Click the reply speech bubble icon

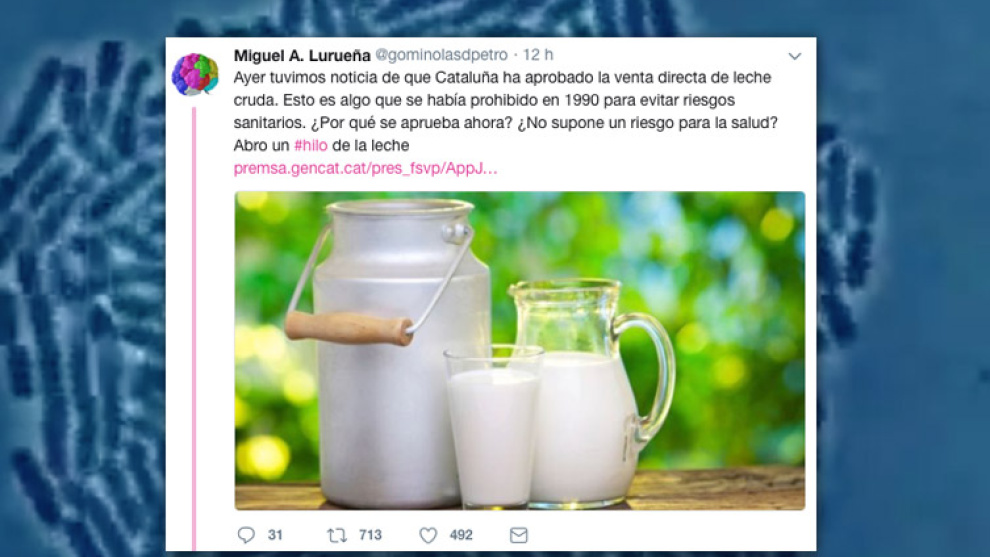pos(246,536)
